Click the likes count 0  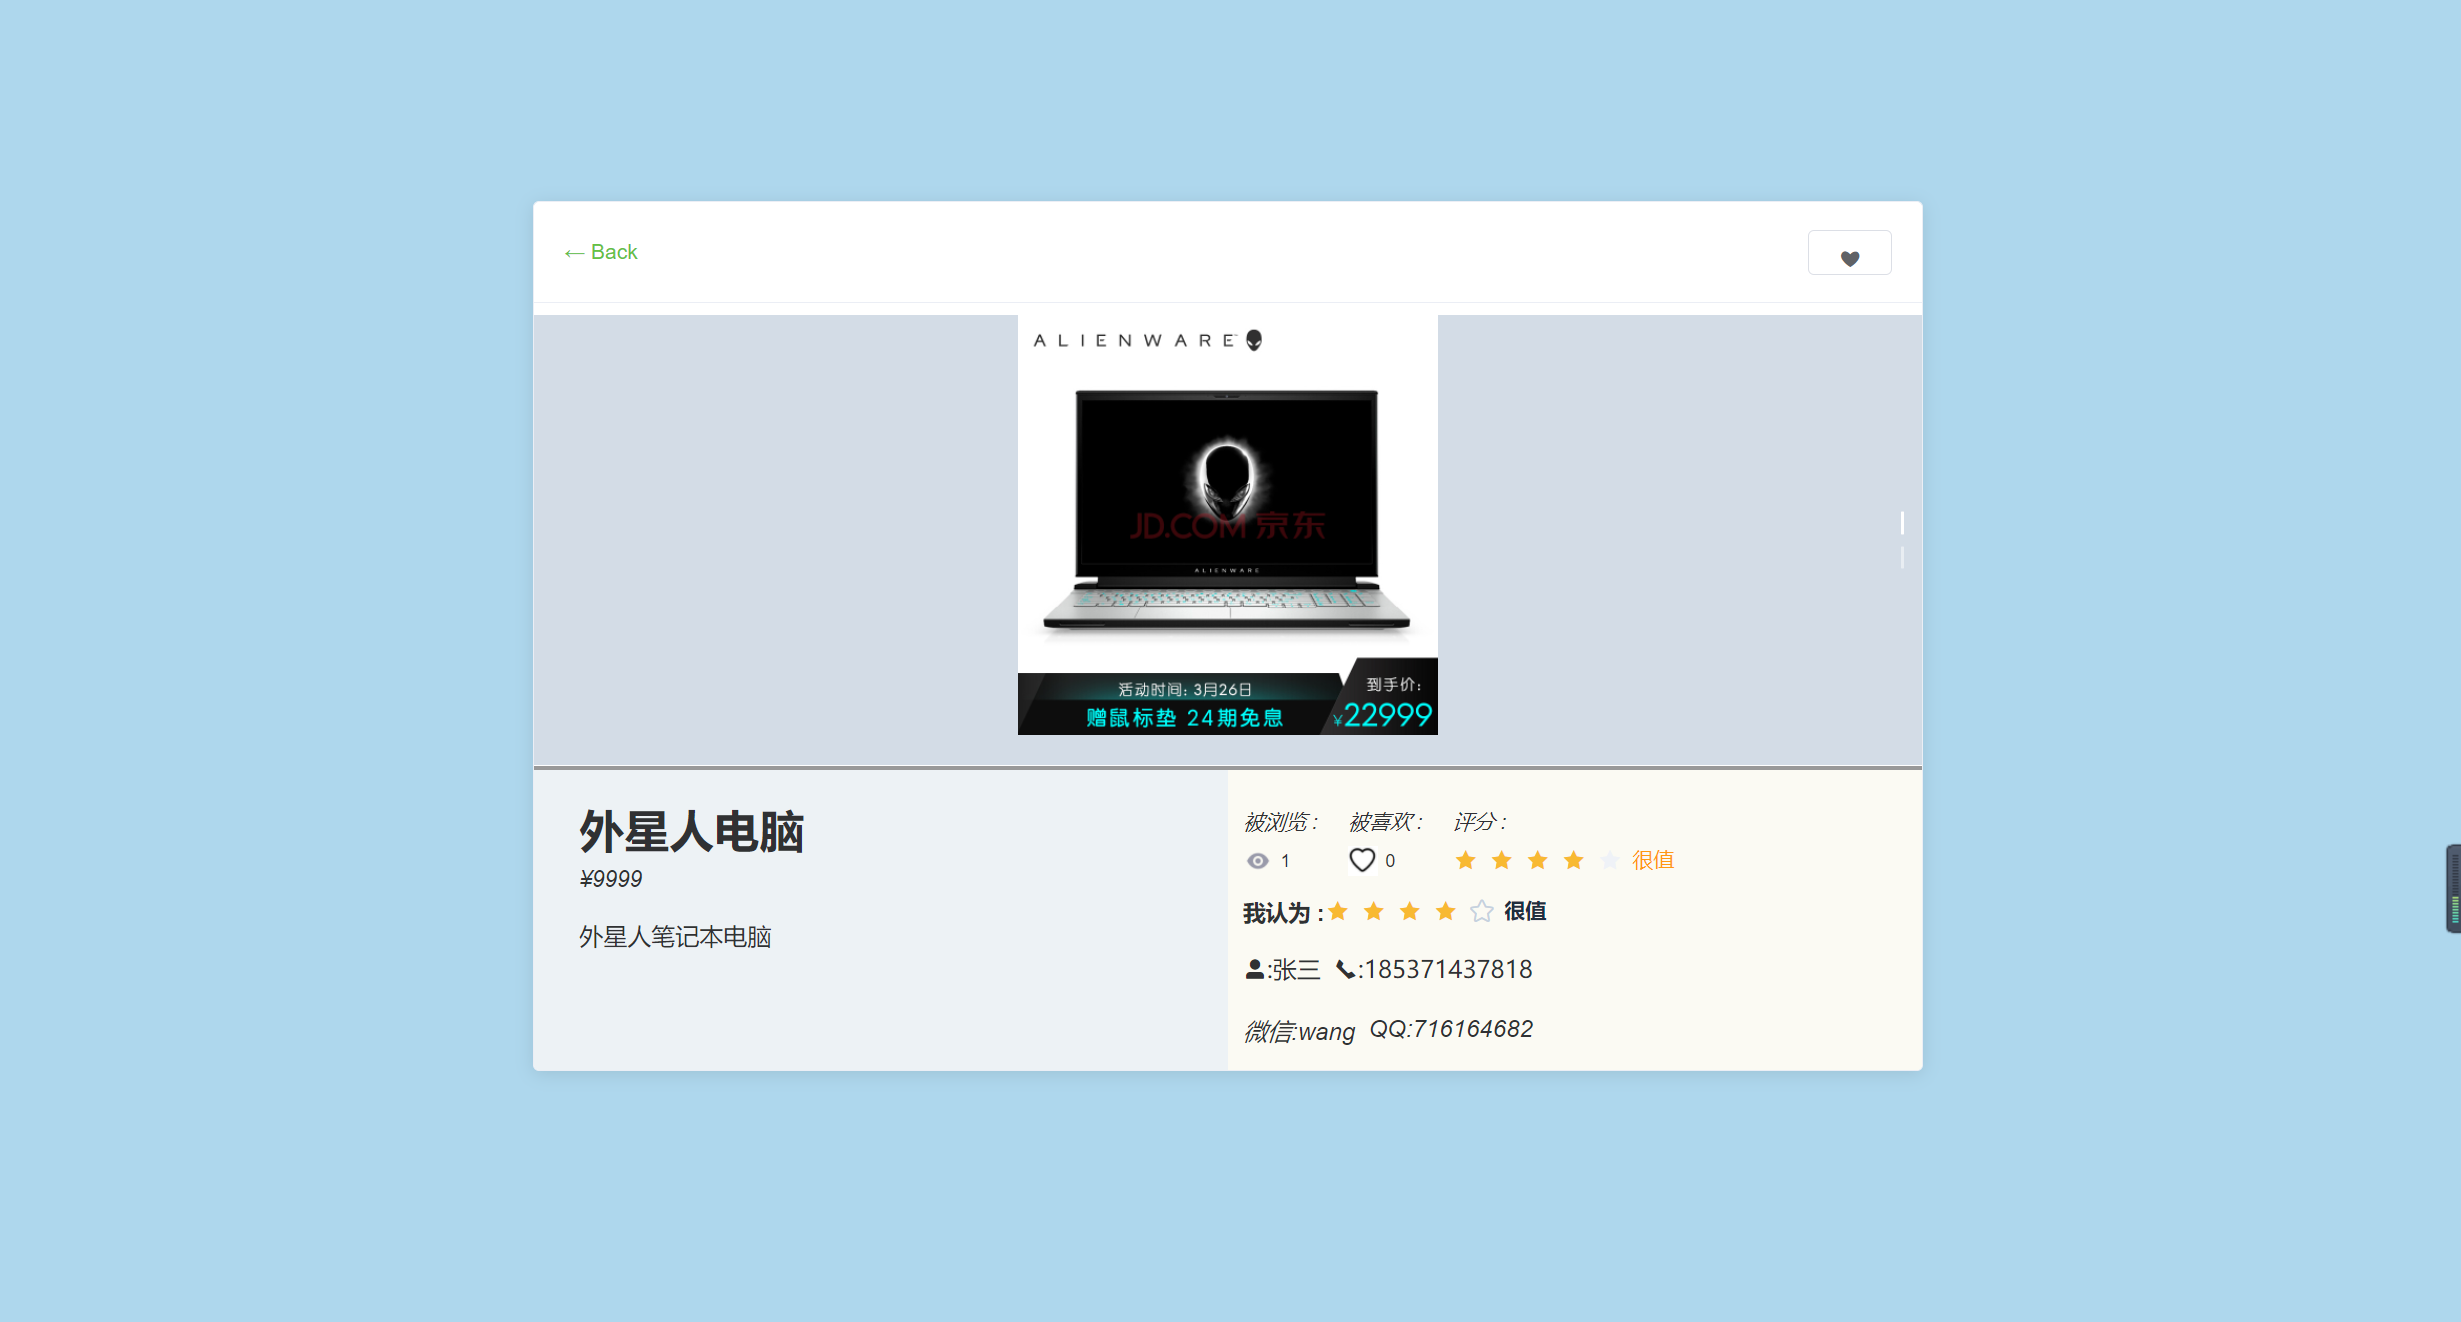tap(1390, 861)
